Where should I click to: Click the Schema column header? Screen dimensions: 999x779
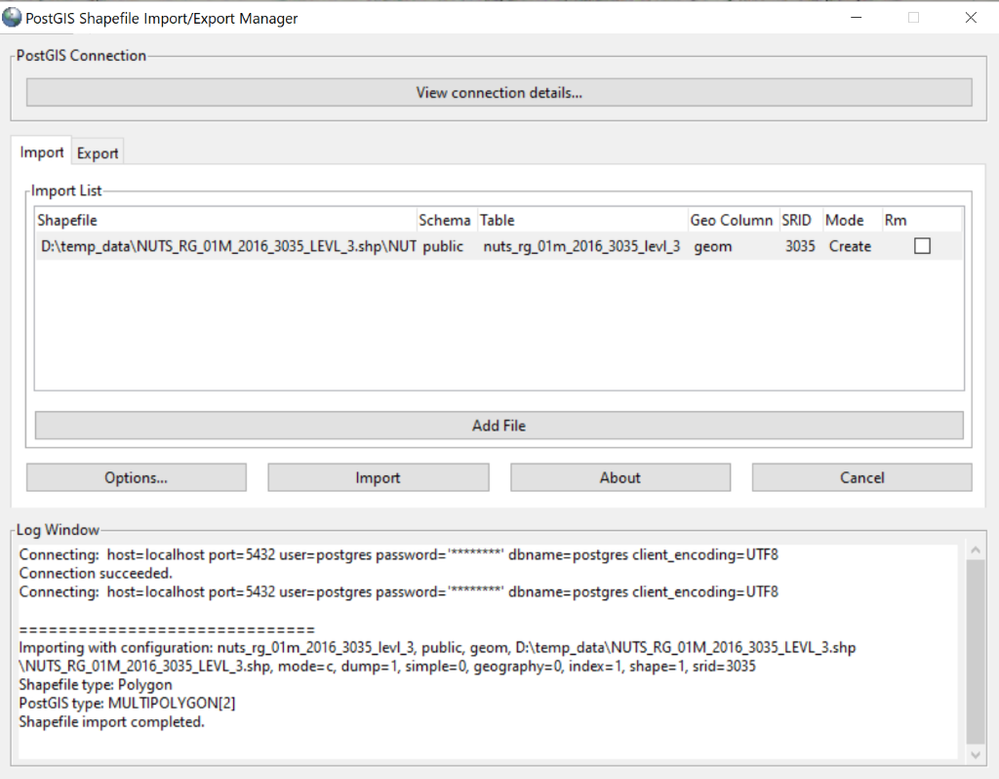point(445,220)
